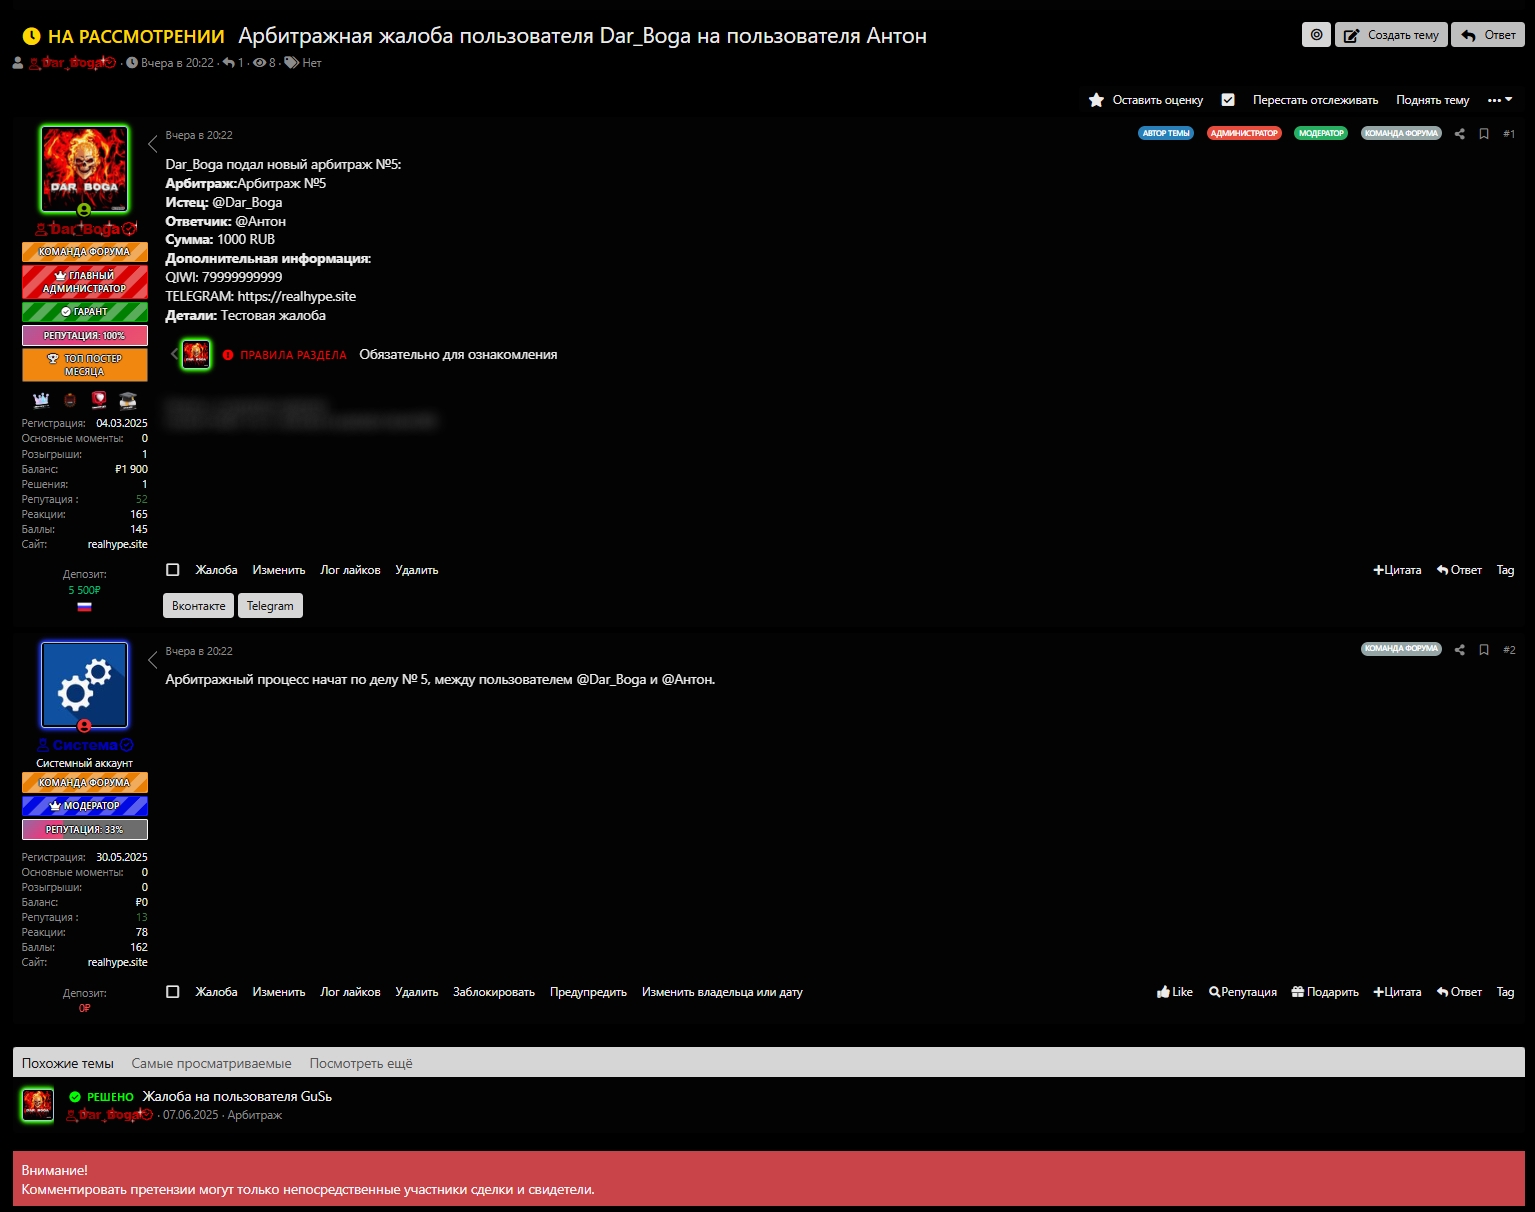Bookmark post #2 with bookmark icon

click(x=1484, y=650)
